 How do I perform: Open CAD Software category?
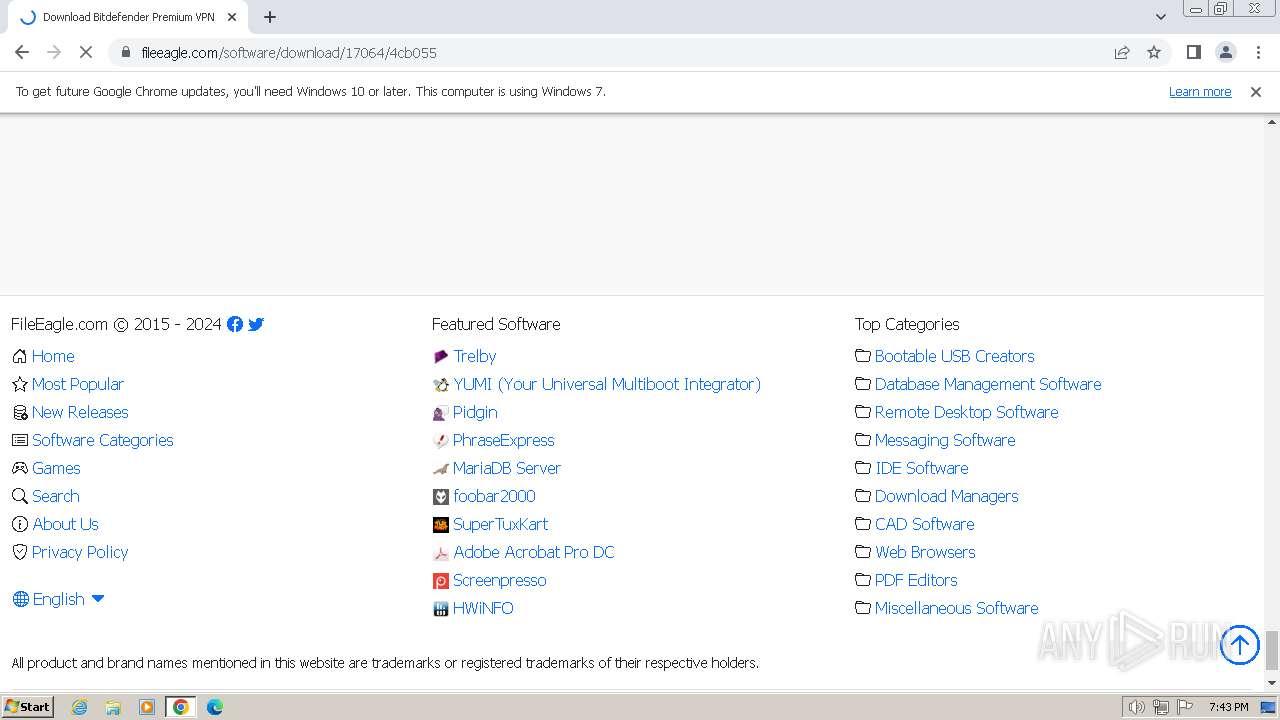click(x=925, y=524)
